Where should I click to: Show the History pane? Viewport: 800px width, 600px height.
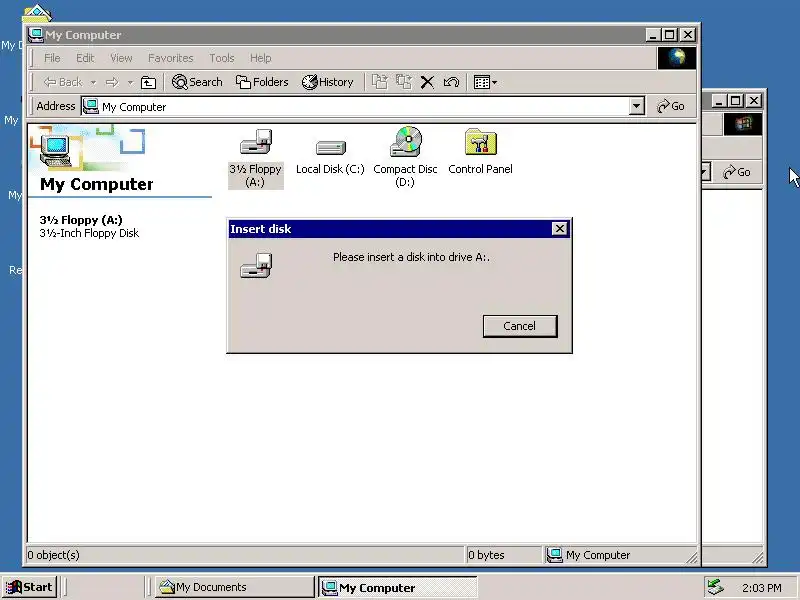(x=328, y=82)
